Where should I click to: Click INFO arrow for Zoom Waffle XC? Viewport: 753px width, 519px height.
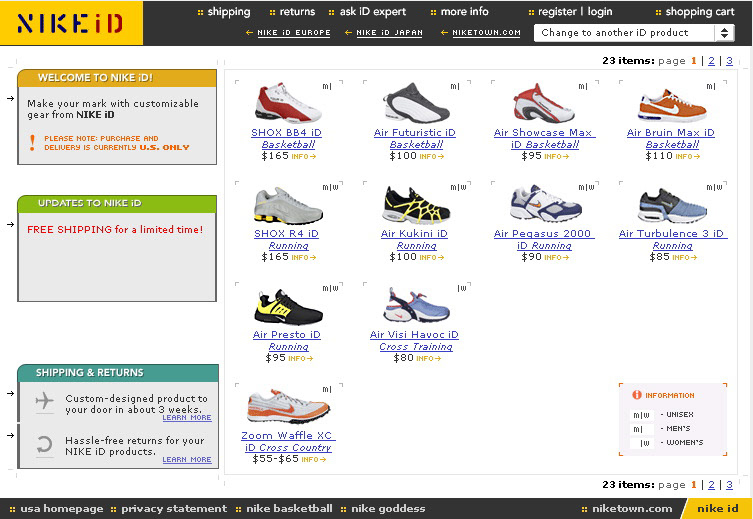click(314, 459)
